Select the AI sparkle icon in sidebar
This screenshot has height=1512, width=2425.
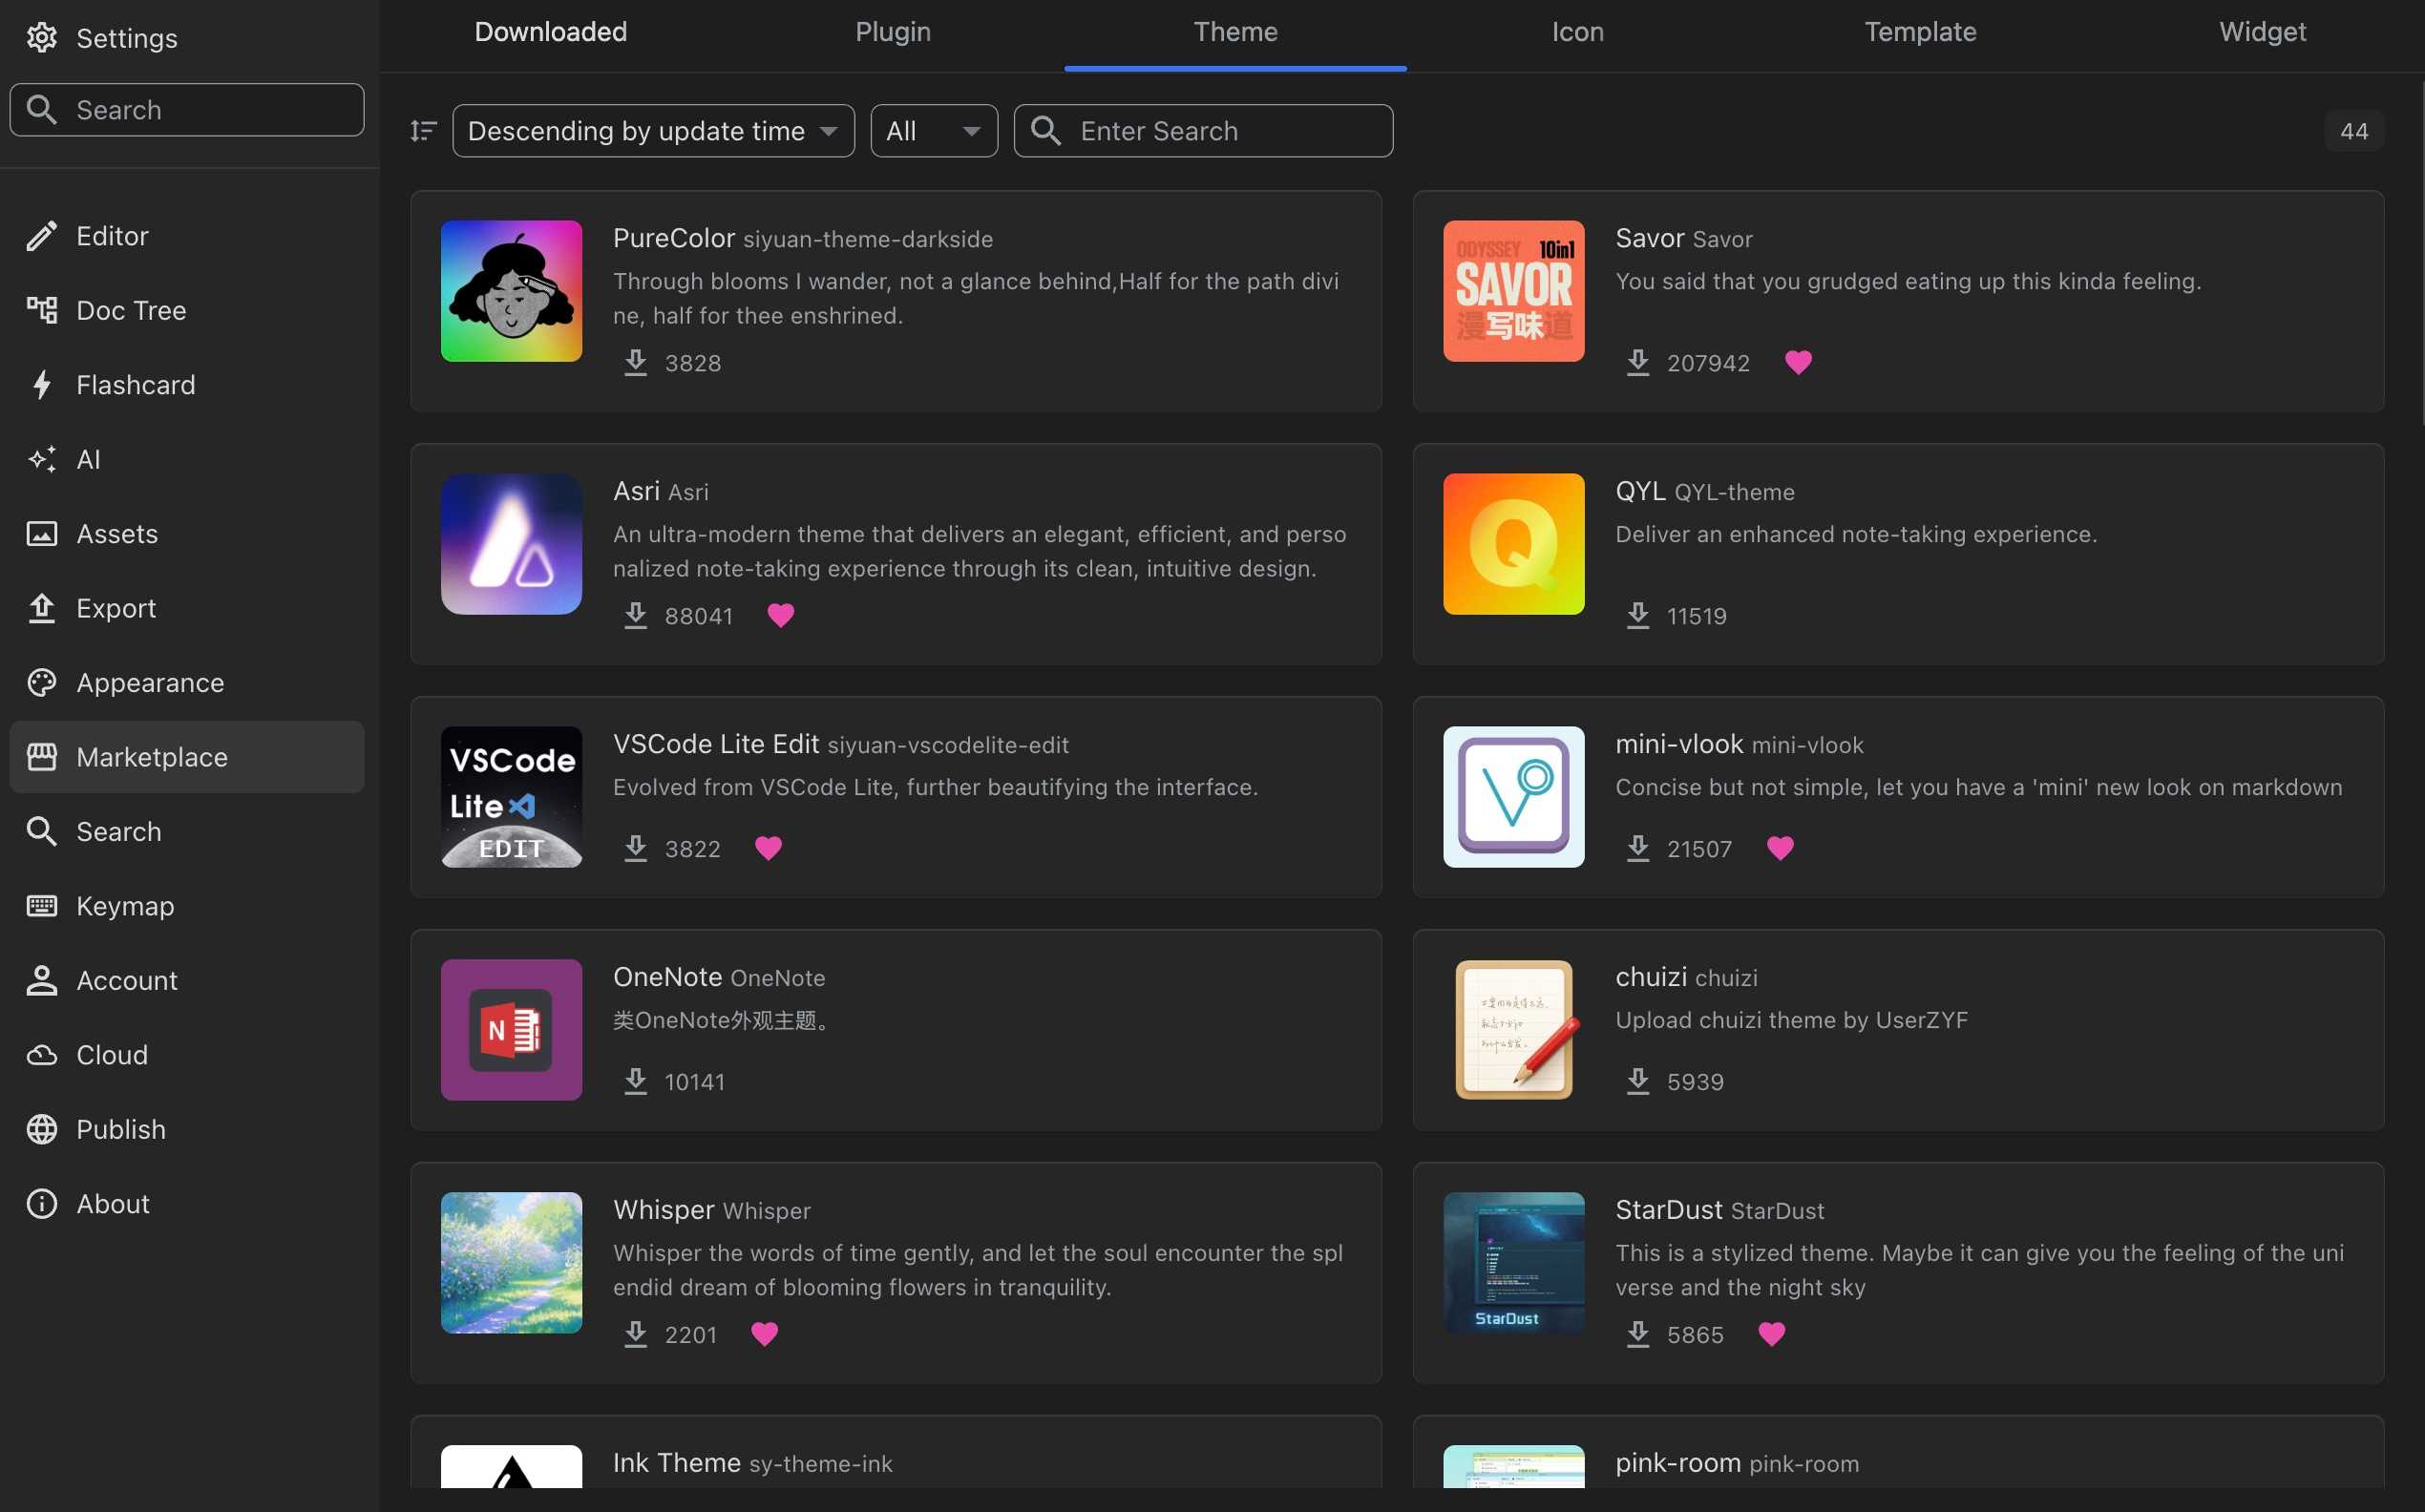(41, 459)
